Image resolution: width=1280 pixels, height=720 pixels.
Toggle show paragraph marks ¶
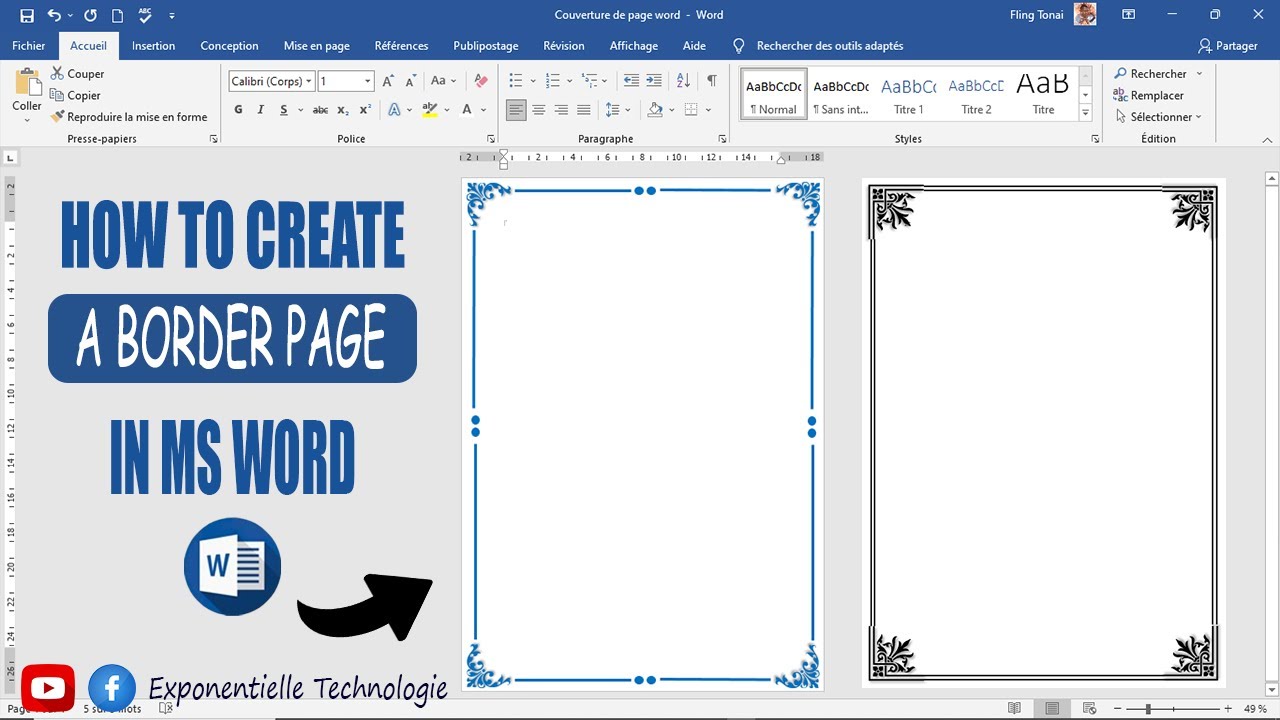point(712,81)
